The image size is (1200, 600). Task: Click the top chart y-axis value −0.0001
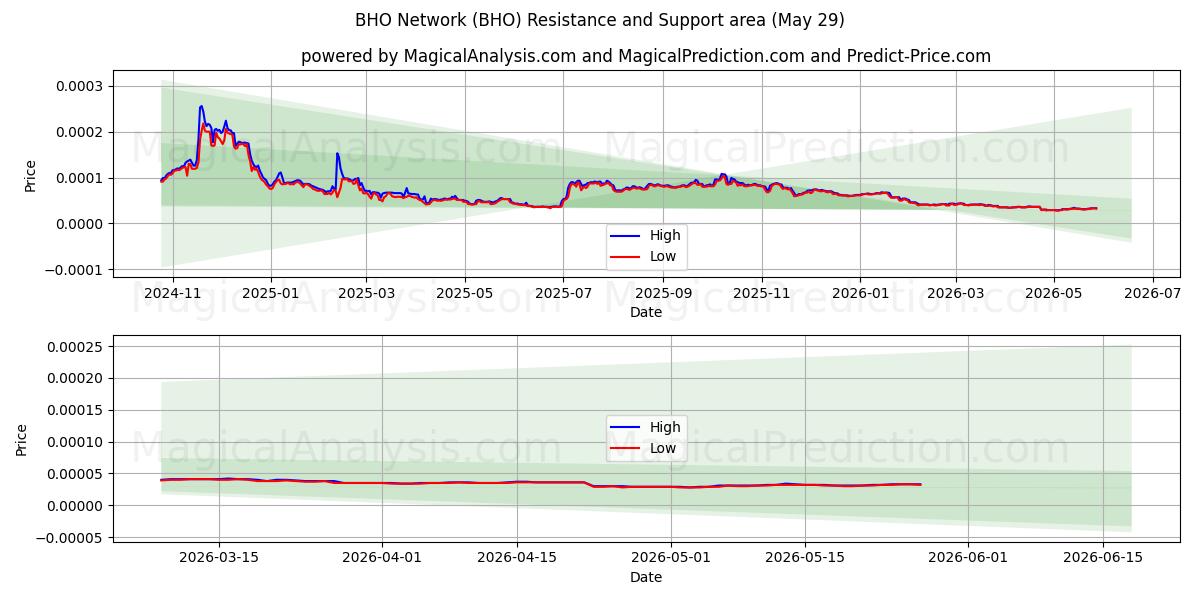coord(74,270)
